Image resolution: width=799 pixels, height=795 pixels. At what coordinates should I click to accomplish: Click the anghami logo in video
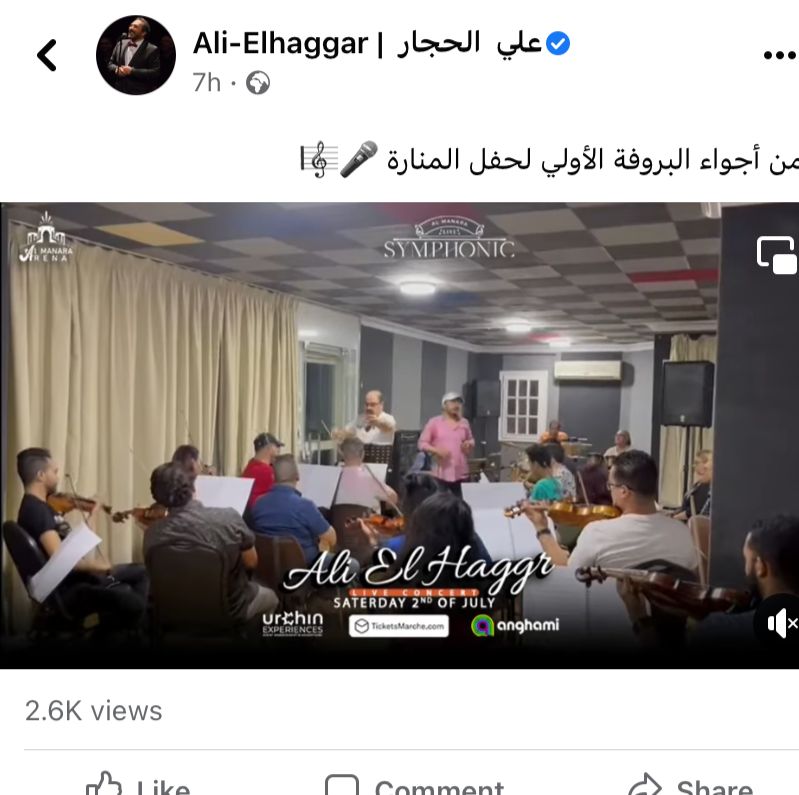coord(515,625)
